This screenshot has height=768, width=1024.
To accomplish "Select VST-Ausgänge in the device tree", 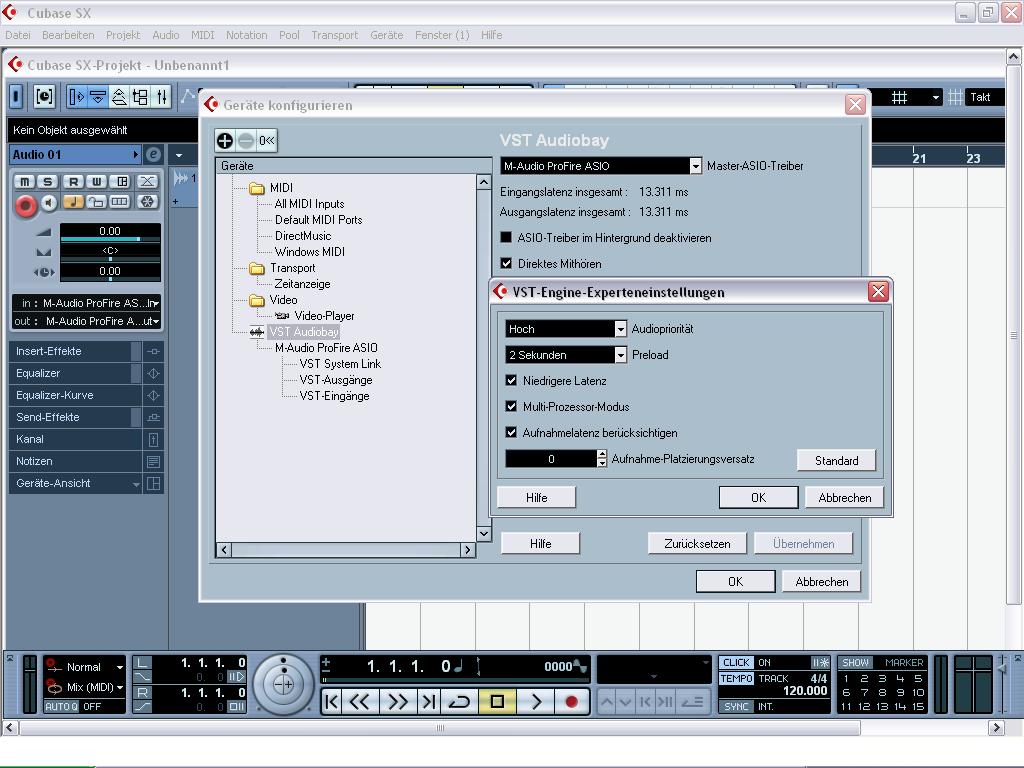I will pyautogui.click(x=336, y=380).
